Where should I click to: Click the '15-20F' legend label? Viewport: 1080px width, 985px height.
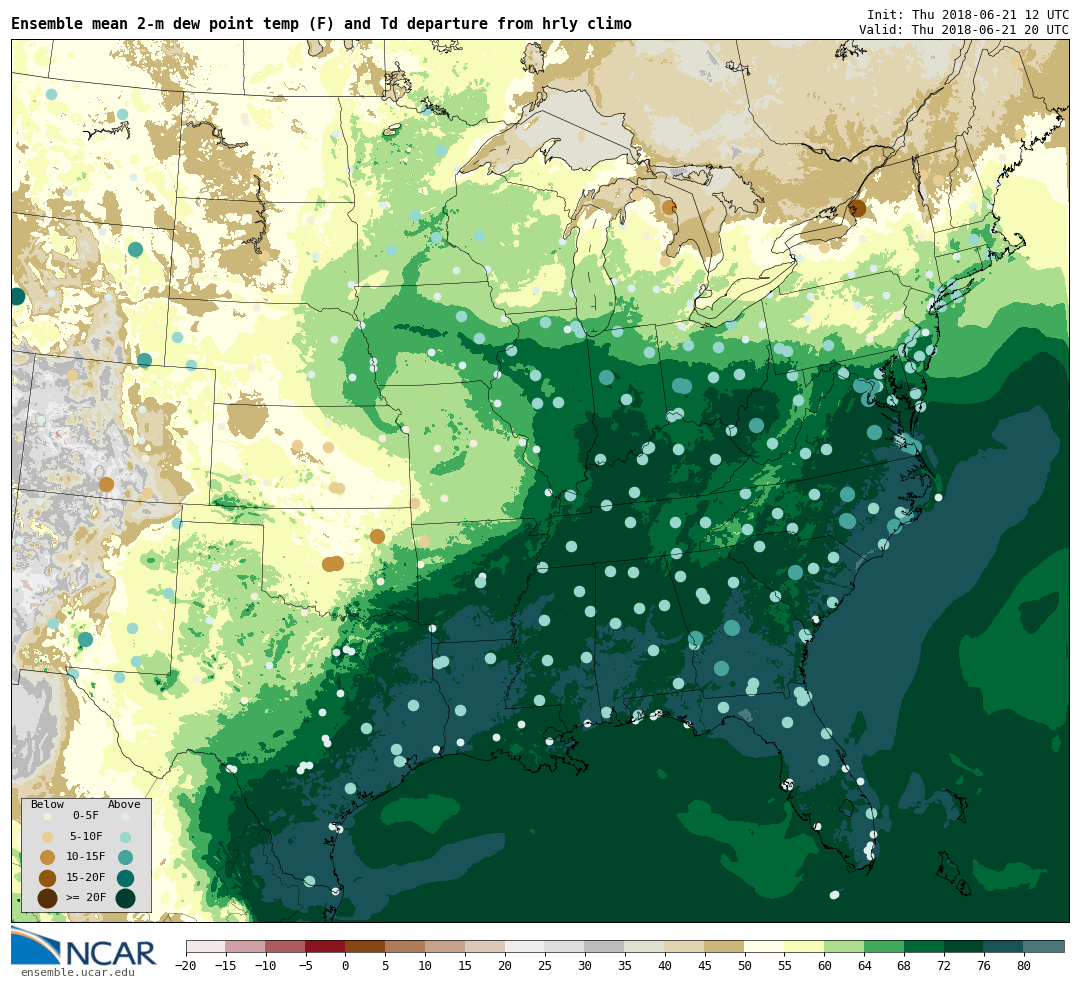[86, 877]
